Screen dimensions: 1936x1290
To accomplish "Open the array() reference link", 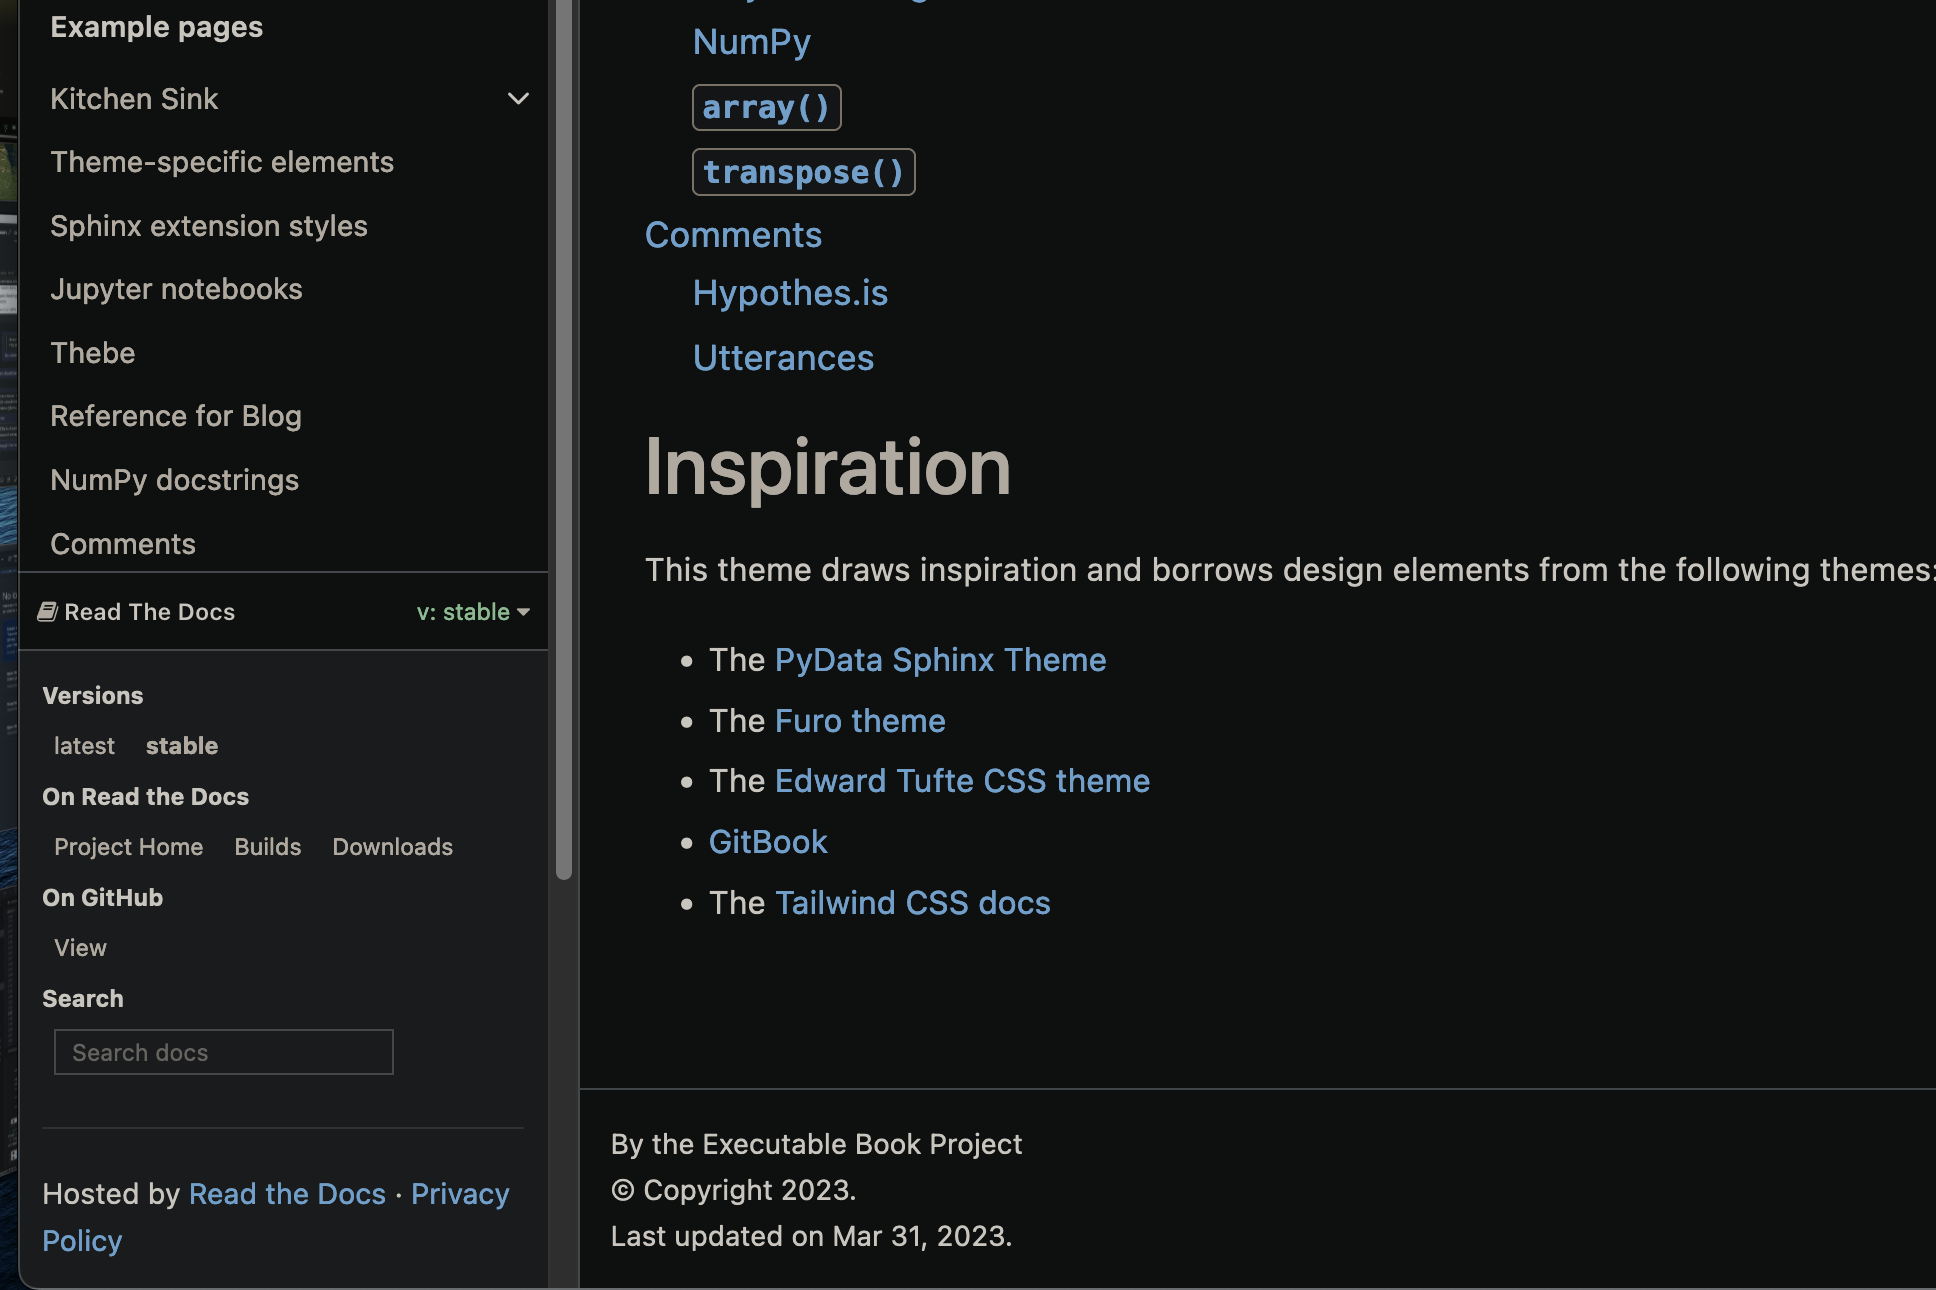I will [766, 107].
